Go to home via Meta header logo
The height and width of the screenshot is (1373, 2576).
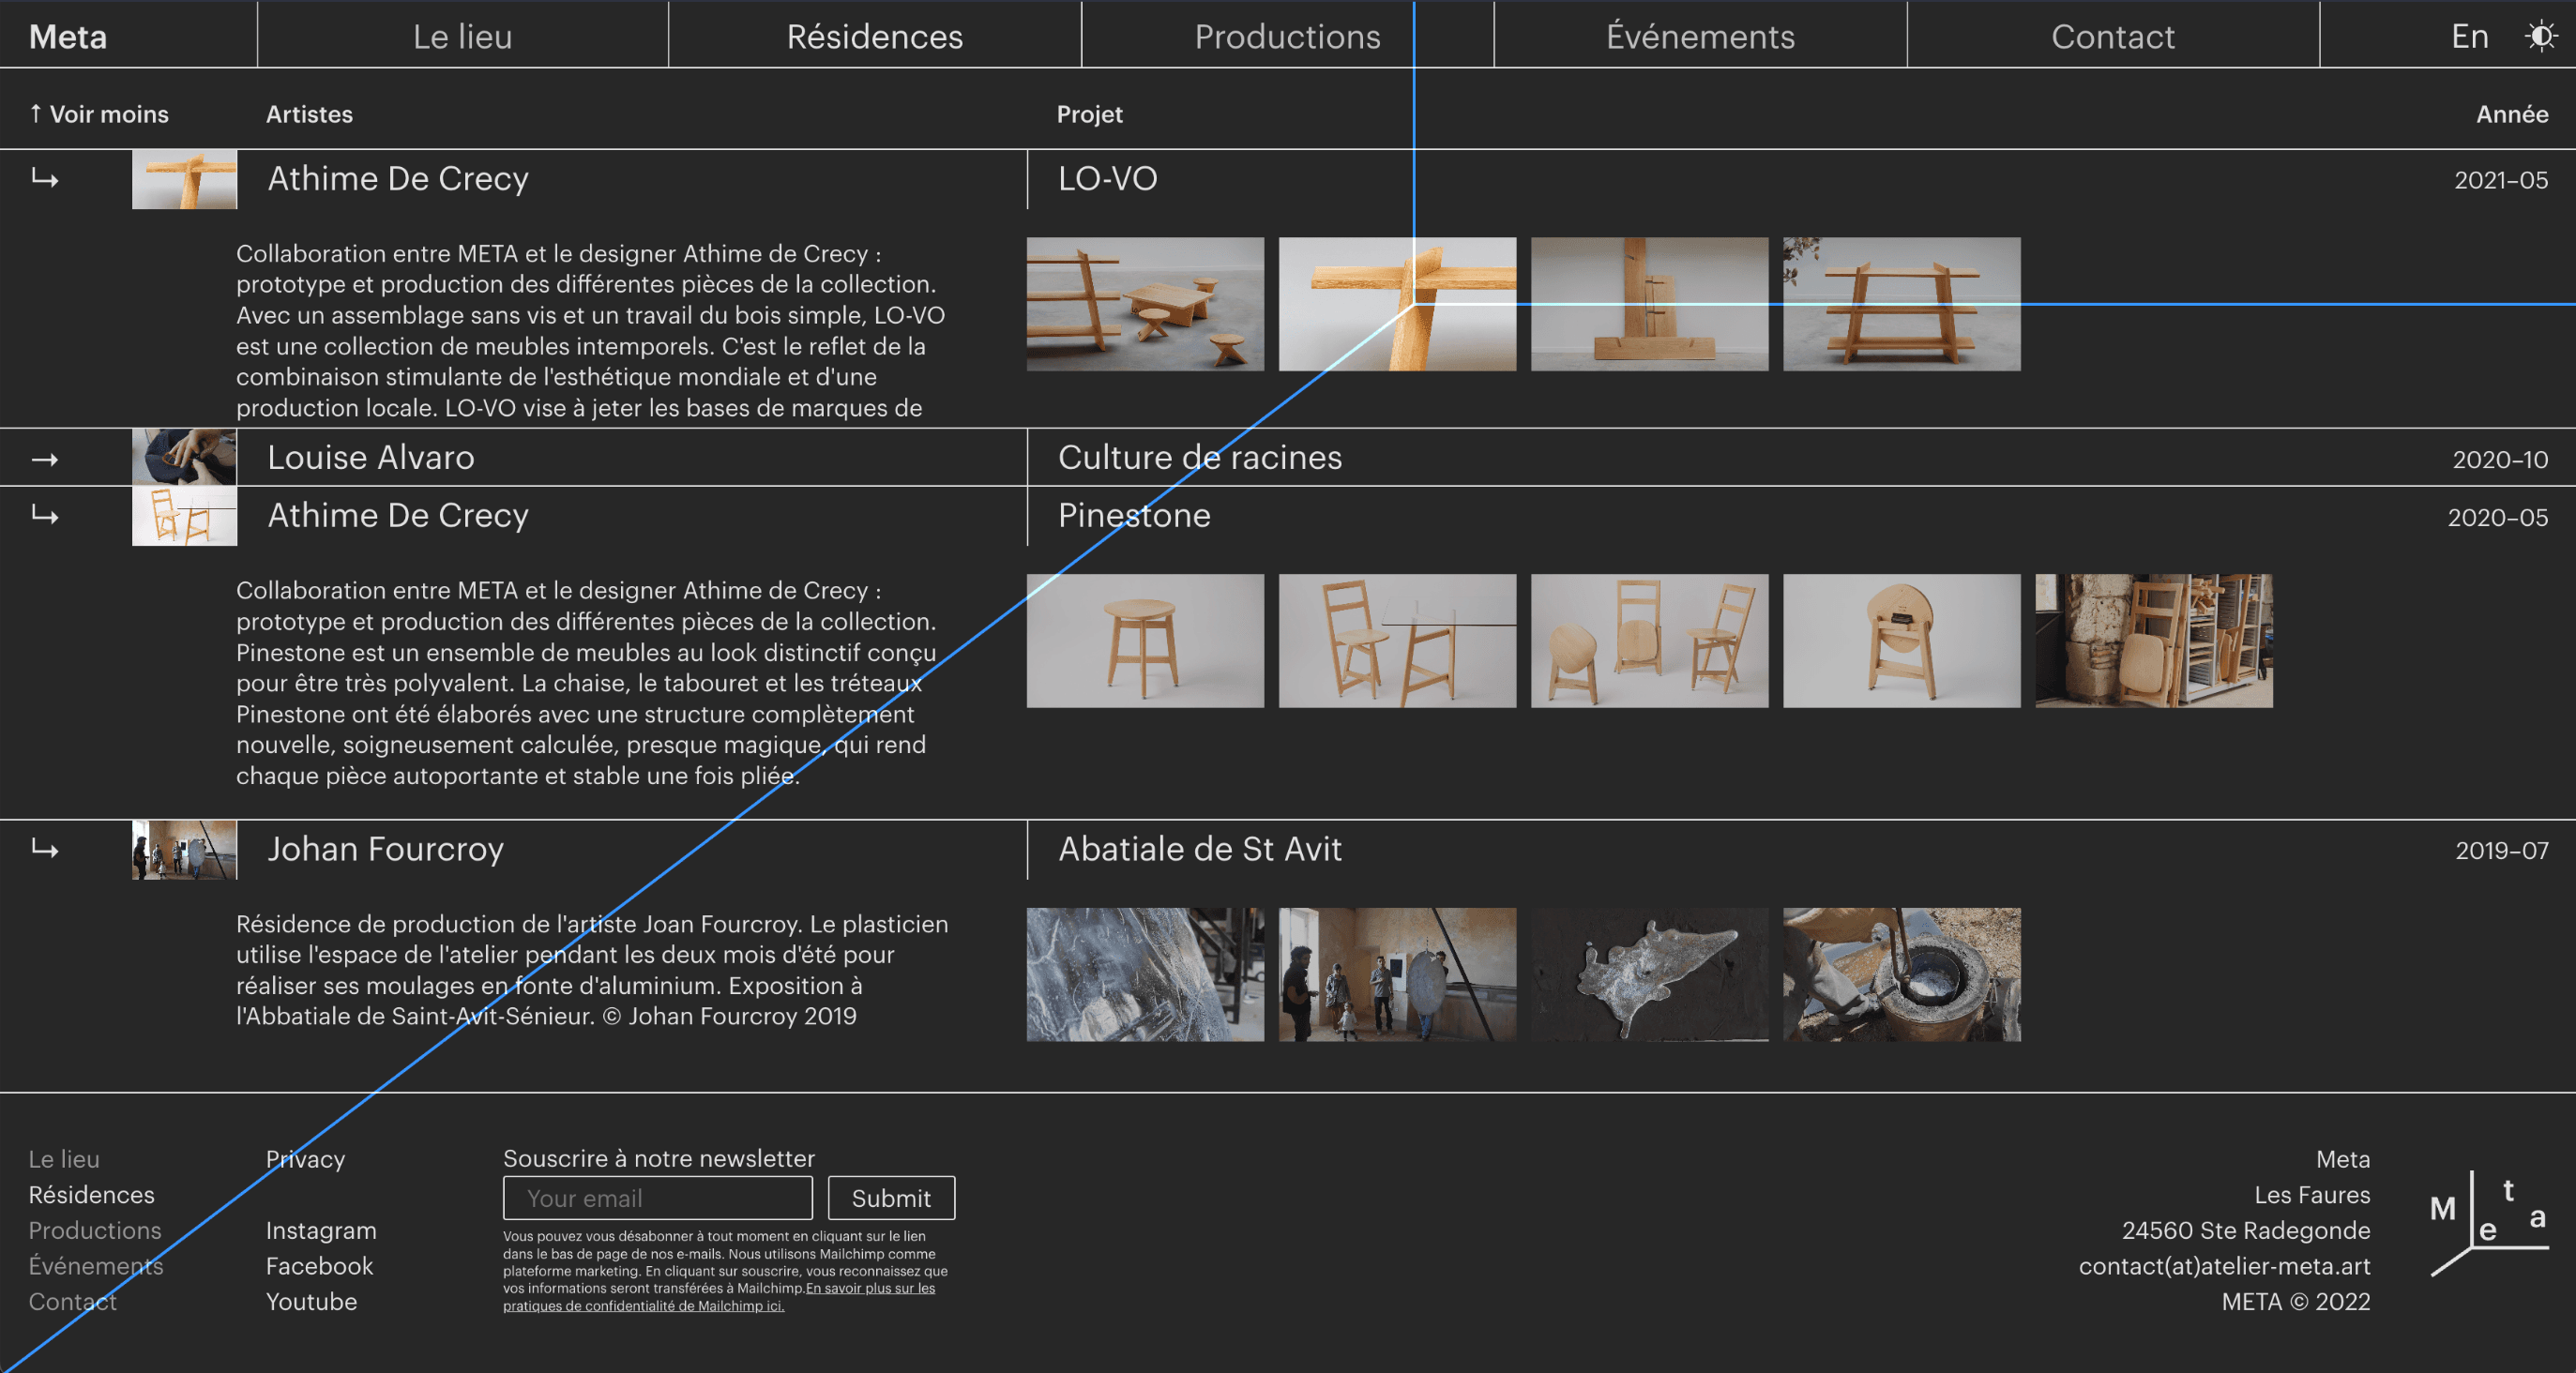click(x=68, y=37)
